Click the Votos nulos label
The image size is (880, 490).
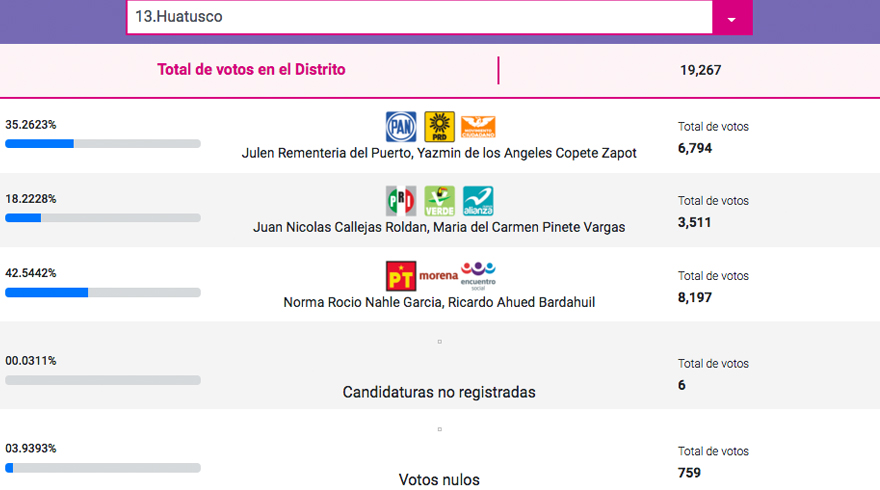click(x=439, y=480)
